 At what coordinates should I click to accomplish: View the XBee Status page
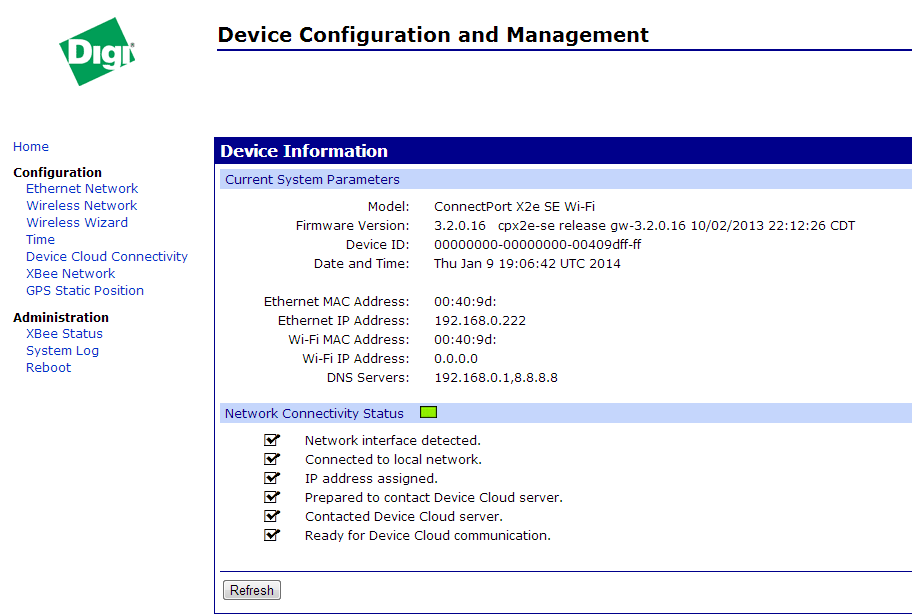64,334
